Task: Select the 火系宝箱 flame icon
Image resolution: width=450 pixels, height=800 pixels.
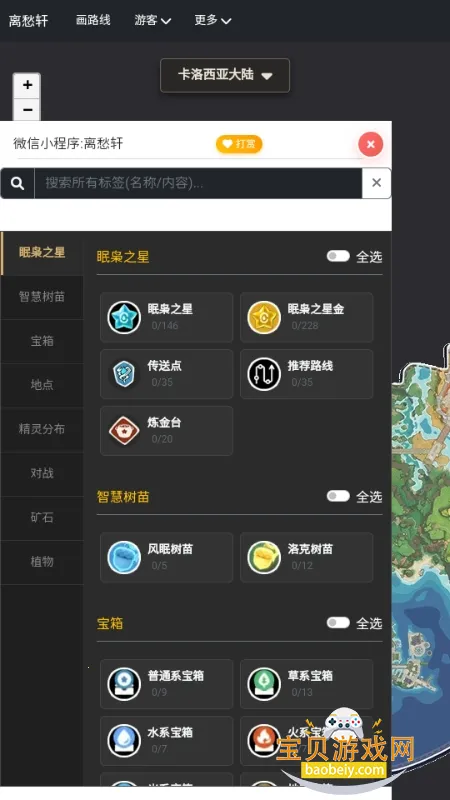Action: [264, 741]
